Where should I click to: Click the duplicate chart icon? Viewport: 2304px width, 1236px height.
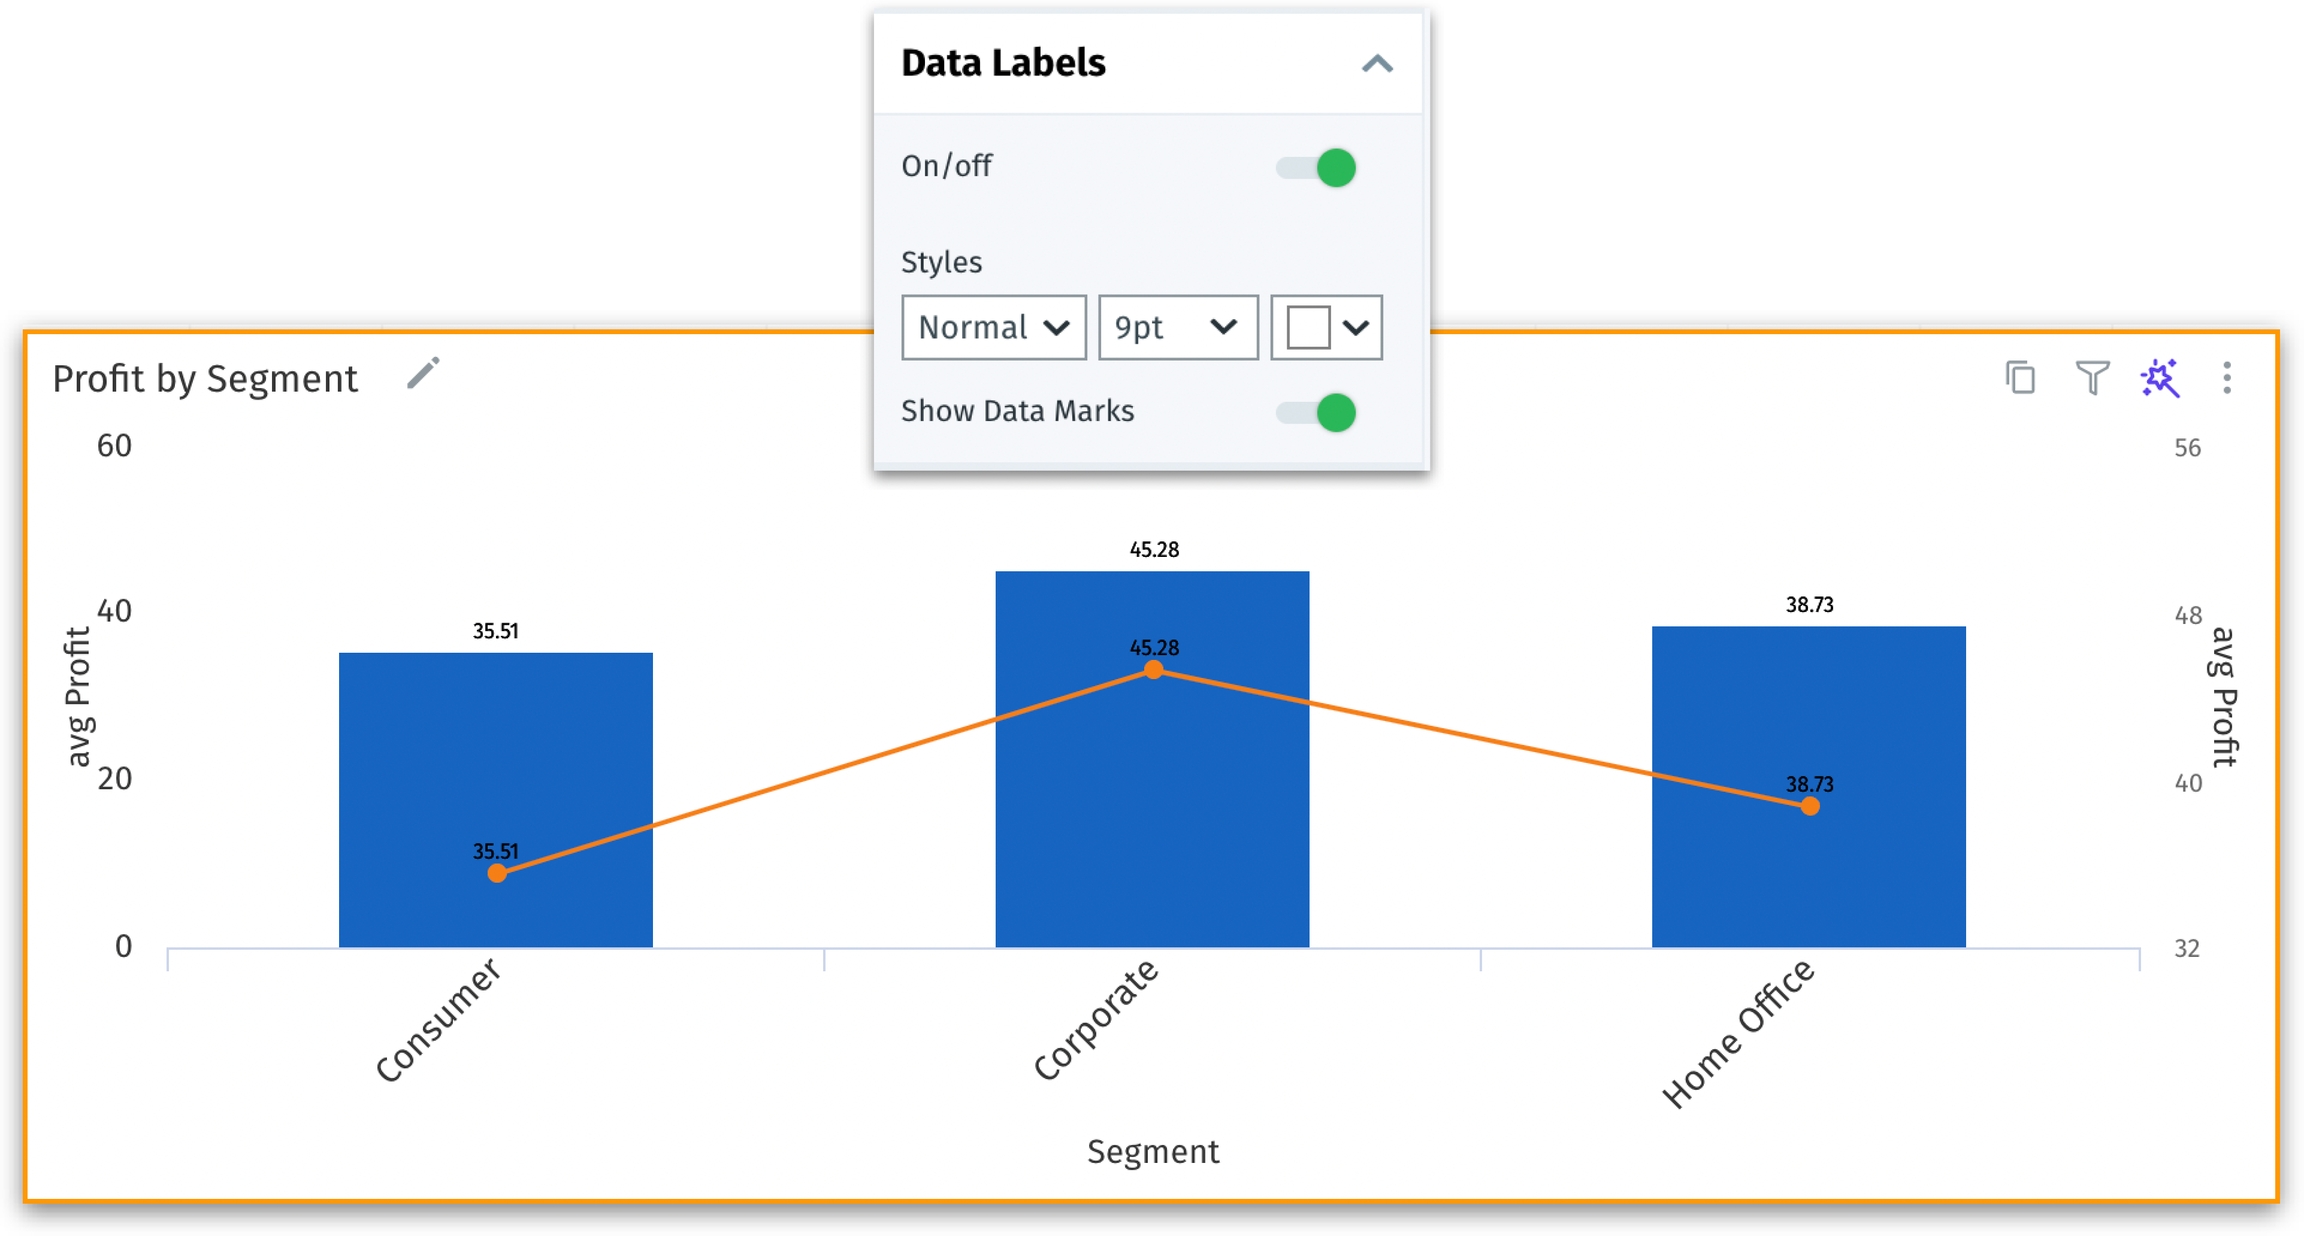pos(2020,378)
